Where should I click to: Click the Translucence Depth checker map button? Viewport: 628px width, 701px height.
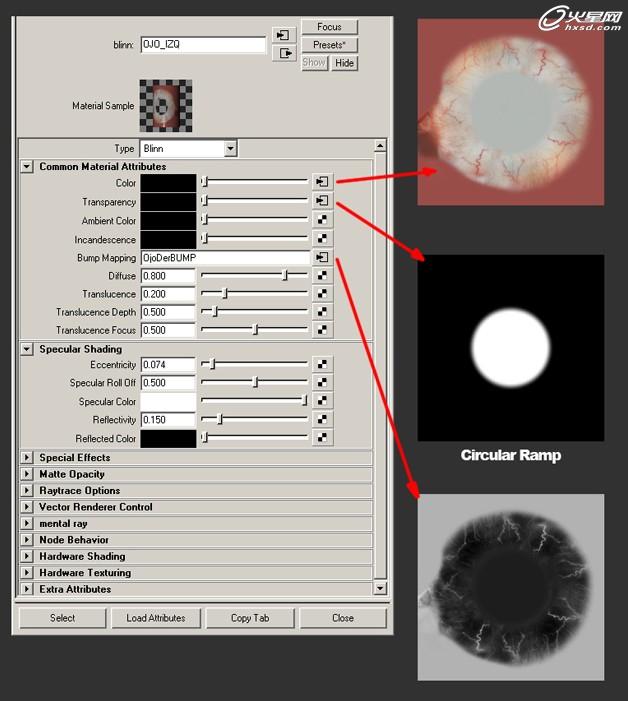pos(322,312)
